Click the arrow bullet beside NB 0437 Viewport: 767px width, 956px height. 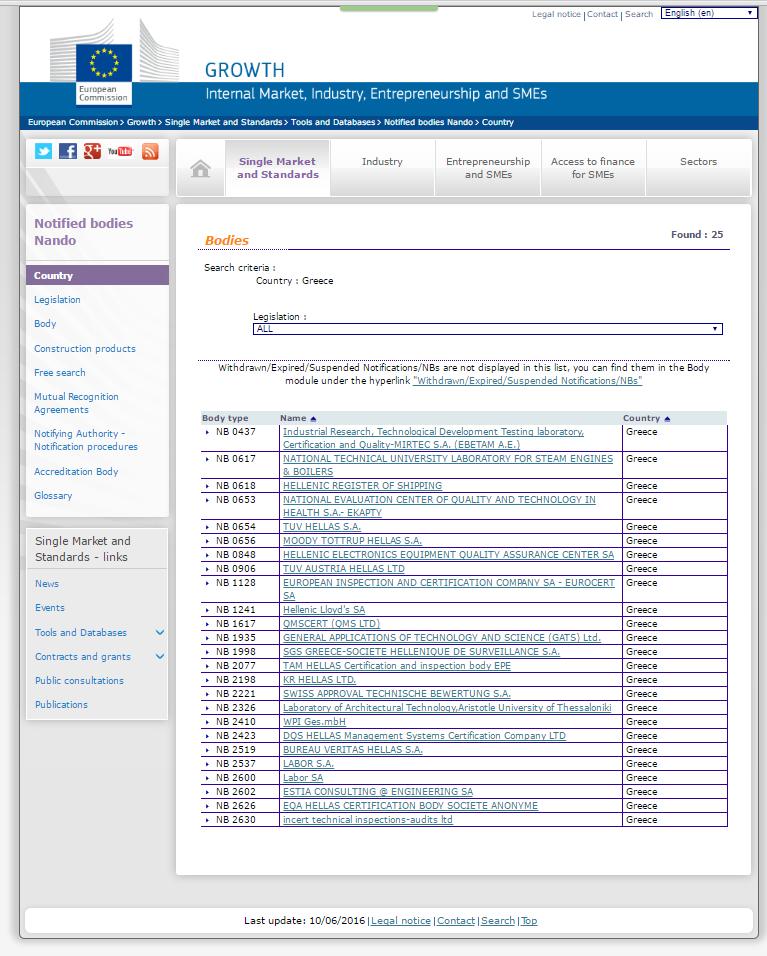click(x=207, y=432)
